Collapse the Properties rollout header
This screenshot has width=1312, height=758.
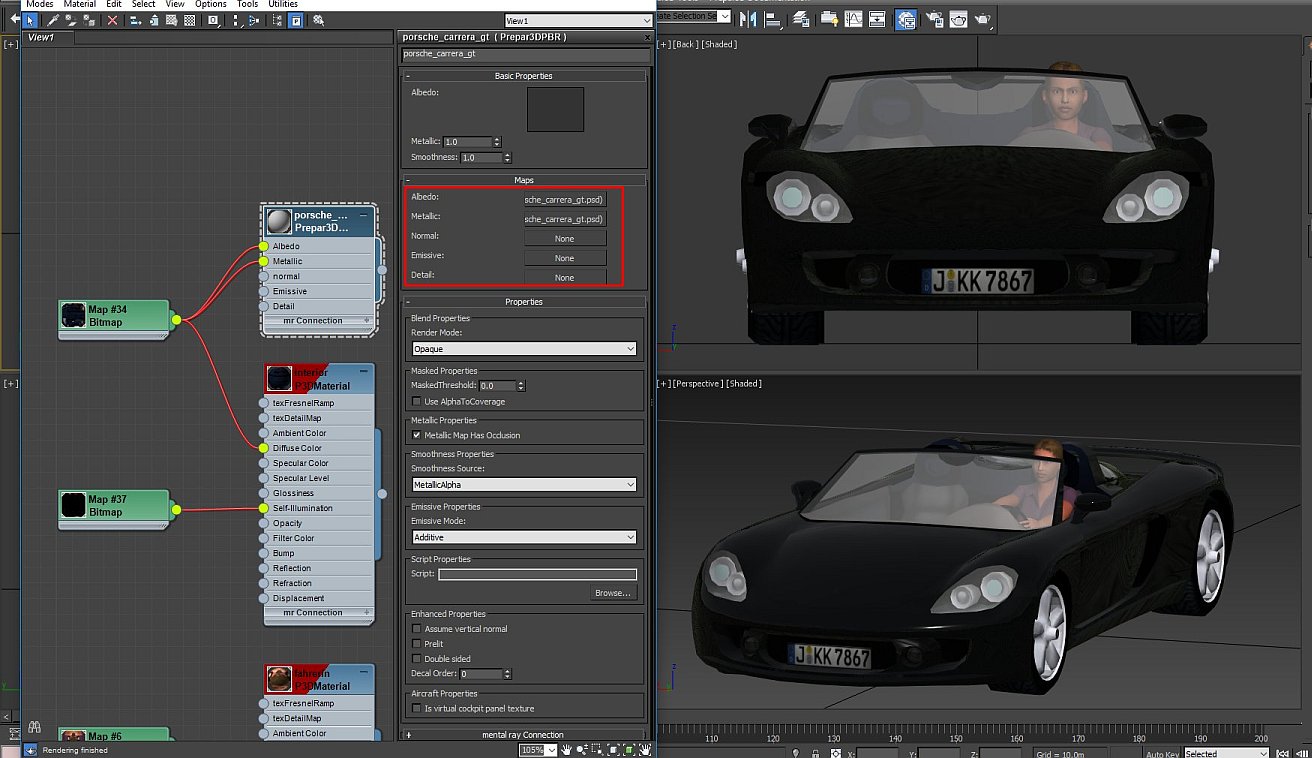pos(524,301)
